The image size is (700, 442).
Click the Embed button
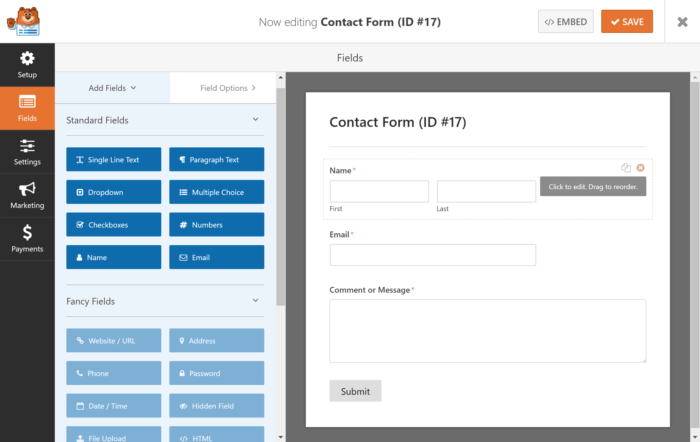point(565,21)
